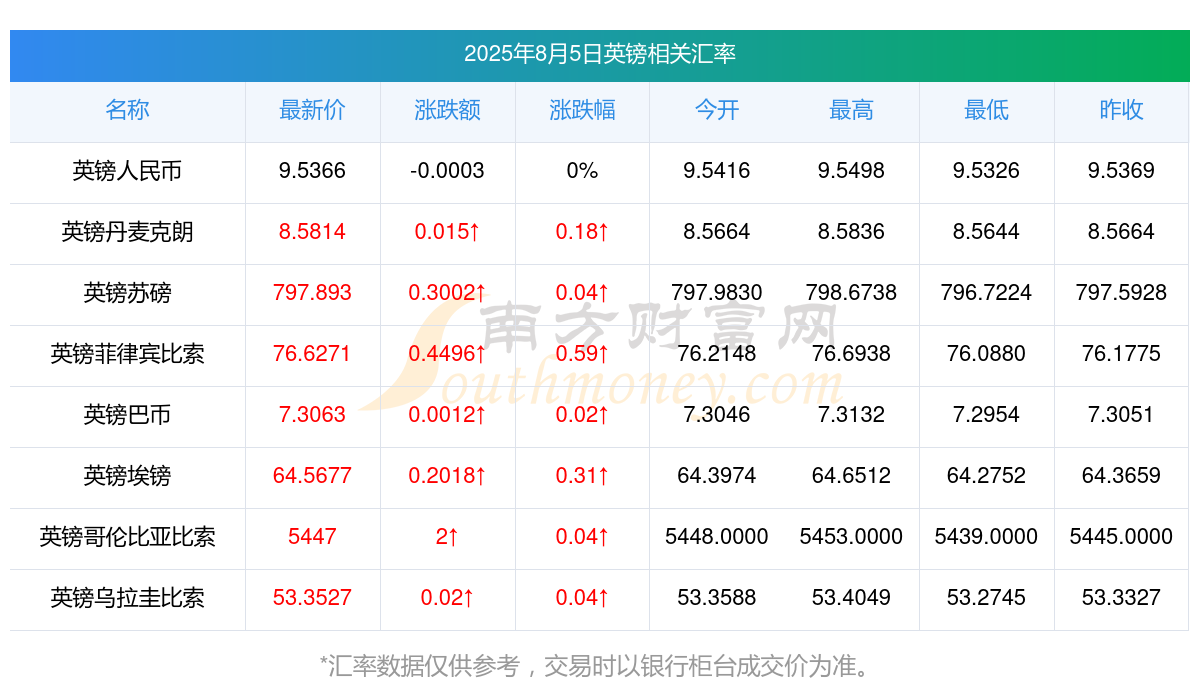Select change percent 0.02↑ for 英镑巴币
The height and width of the screenshot is (698, 1200).
pyautogui.click(x=582, y=415)
